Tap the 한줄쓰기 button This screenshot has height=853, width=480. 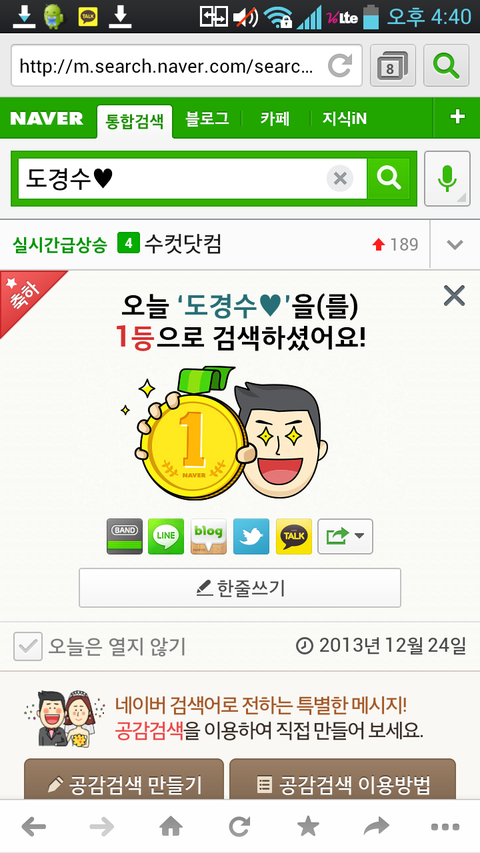point(240,588)
